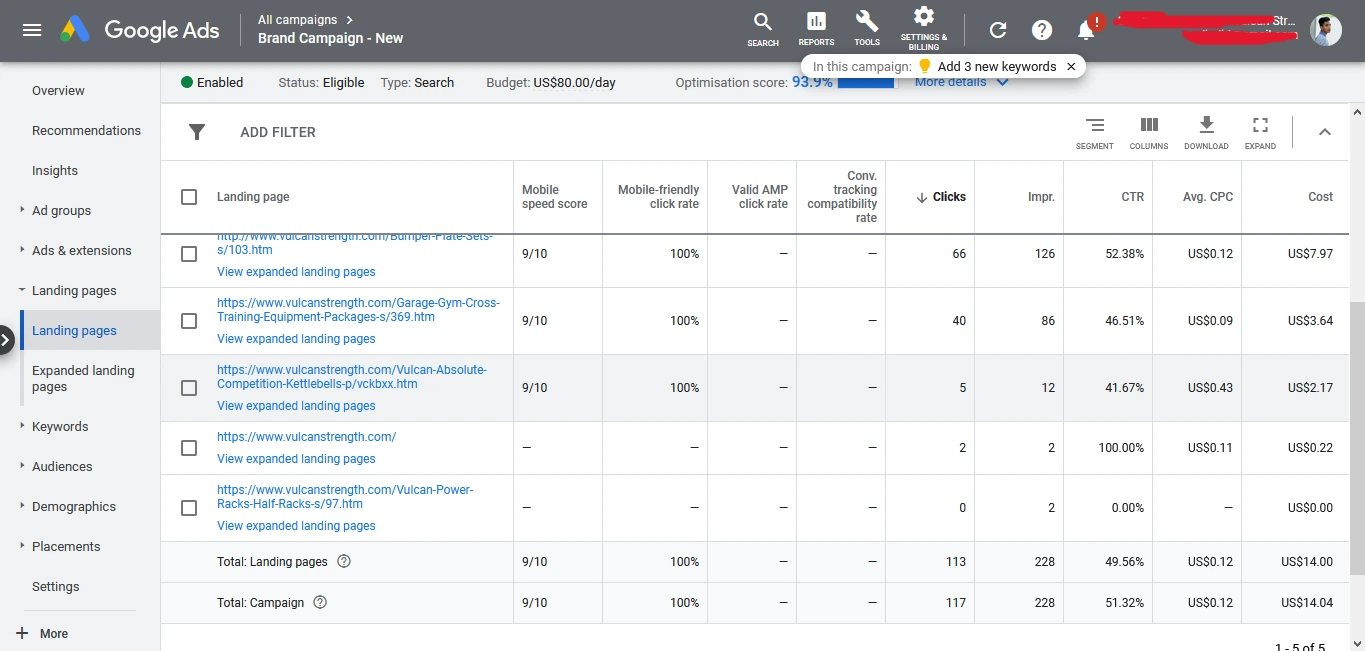
Task: Open the Tools wrench icon
Action: click(867, 29)
